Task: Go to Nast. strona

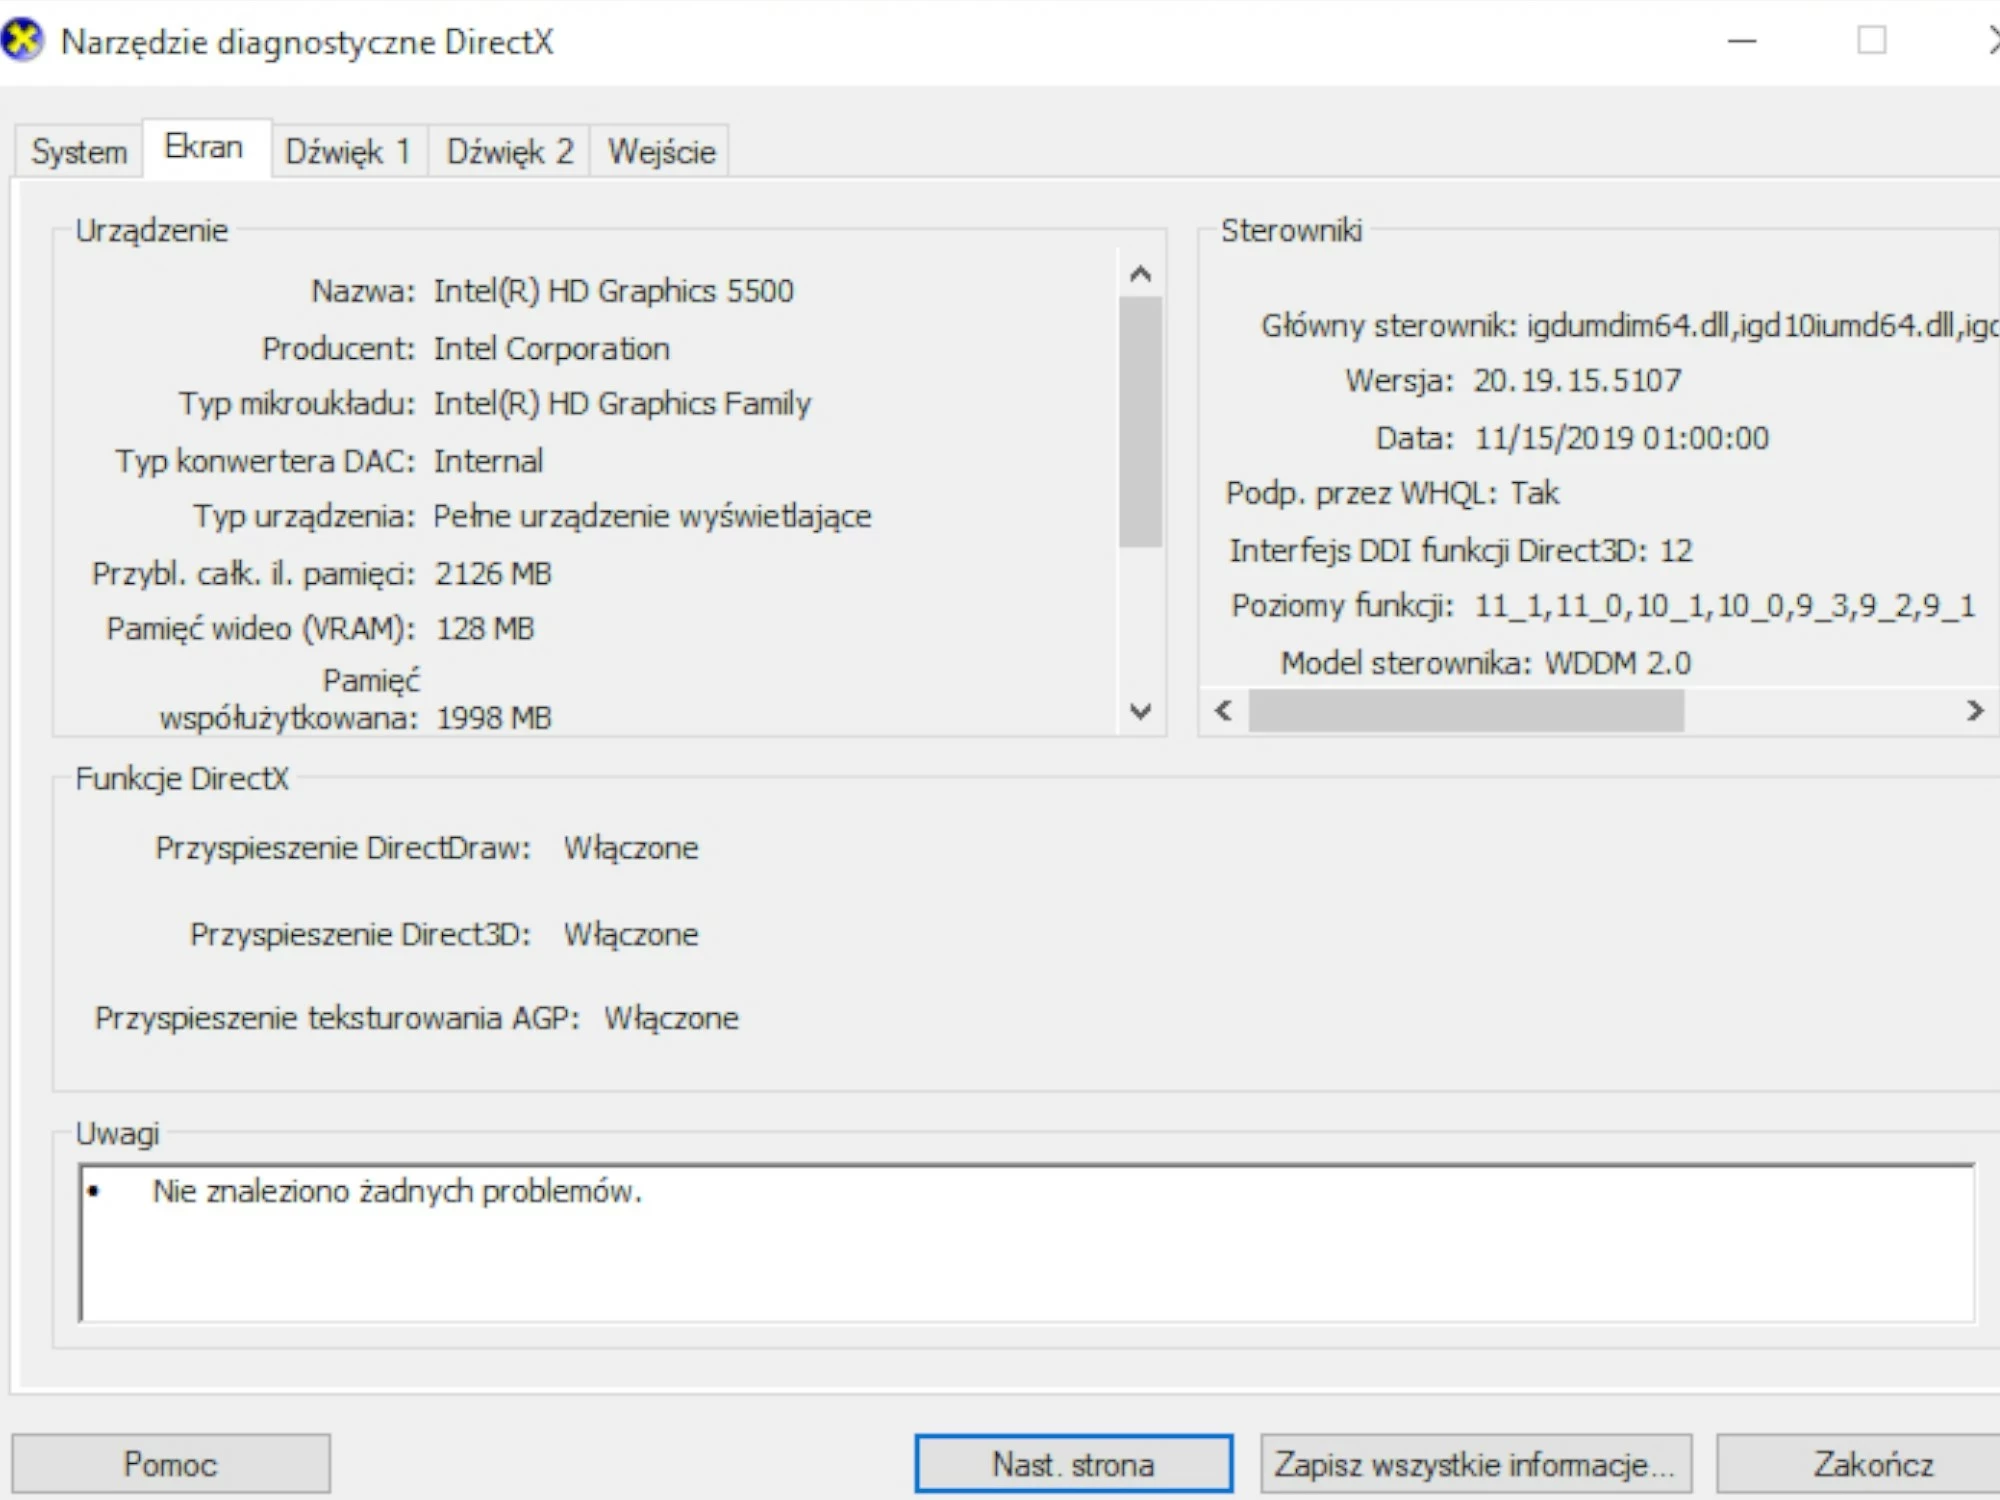Action: click(x=1073, y=1464)
